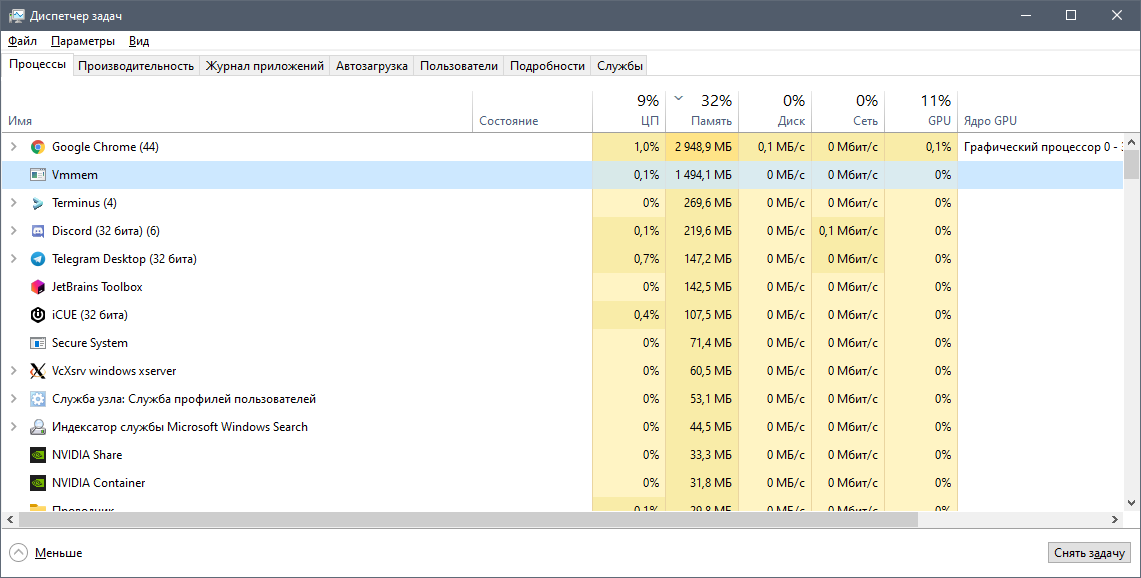Sort by the Состояние column header

[x=533, y=112]
